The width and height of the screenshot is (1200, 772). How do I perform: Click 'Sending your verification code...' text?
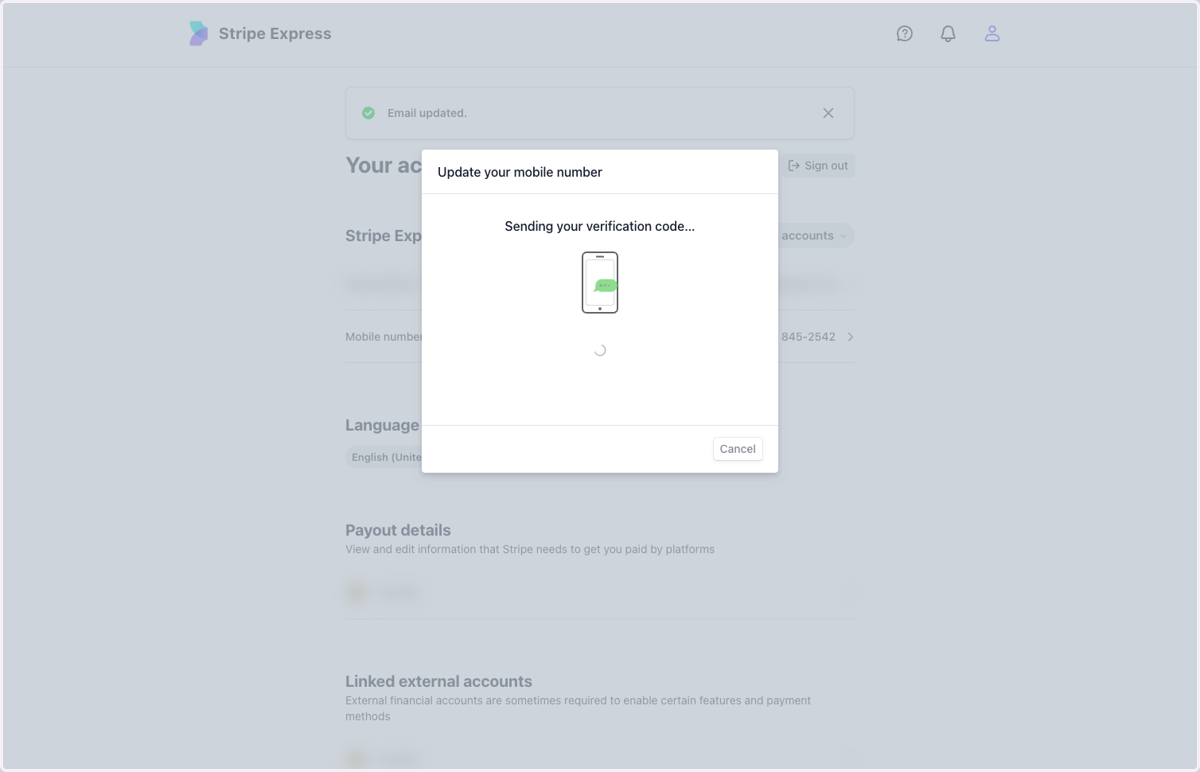coord(600,226)
